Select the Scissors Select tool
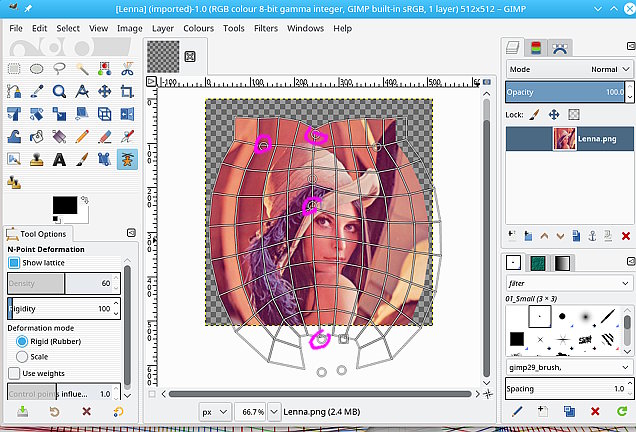 [x=127, y=68]
